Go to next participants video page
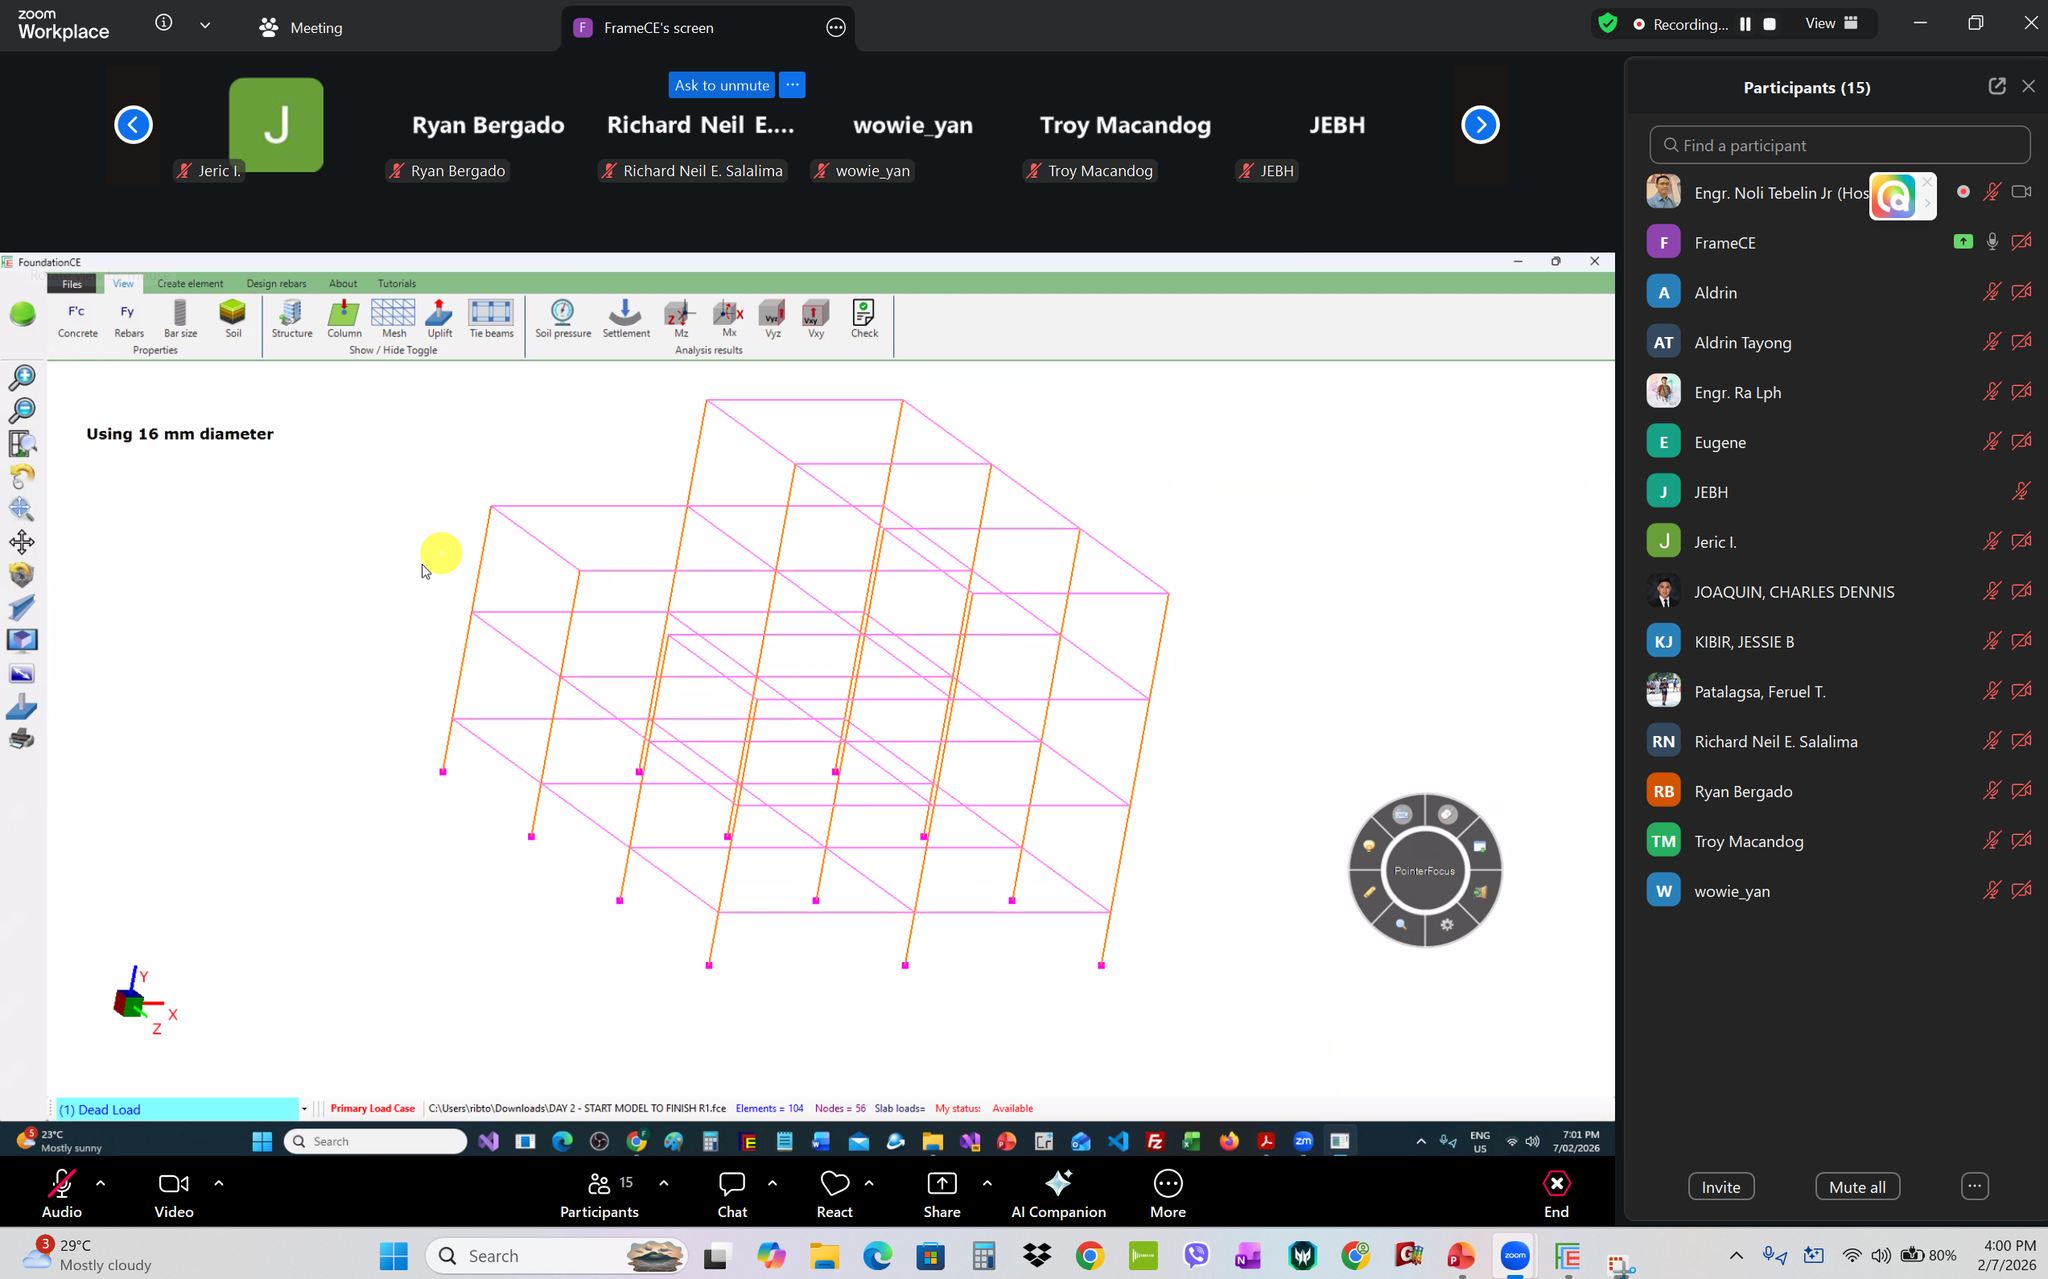2048x1279 pixels. coord(1480,125)
